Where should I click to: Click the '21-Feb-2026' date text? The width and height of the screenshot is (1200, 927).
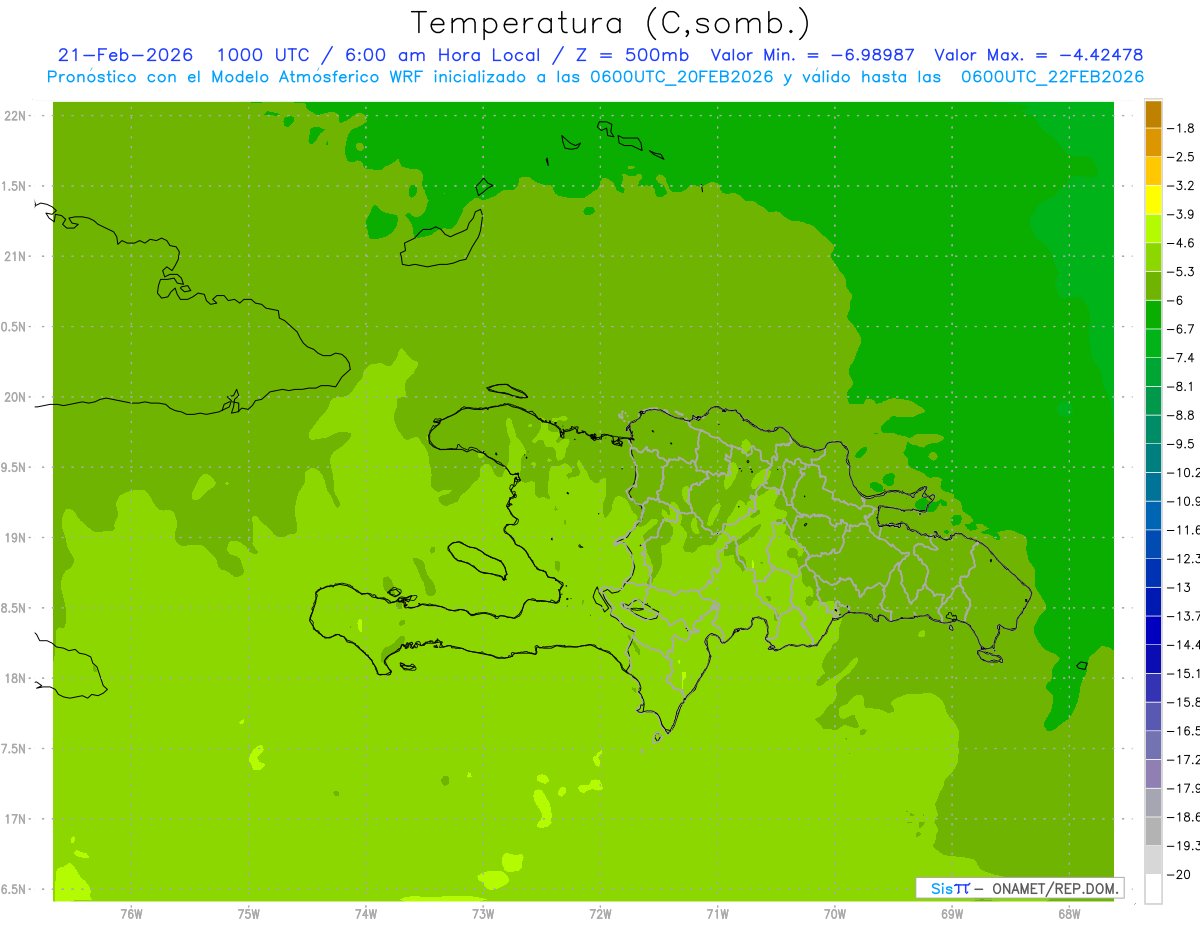(x=126, y=55)
